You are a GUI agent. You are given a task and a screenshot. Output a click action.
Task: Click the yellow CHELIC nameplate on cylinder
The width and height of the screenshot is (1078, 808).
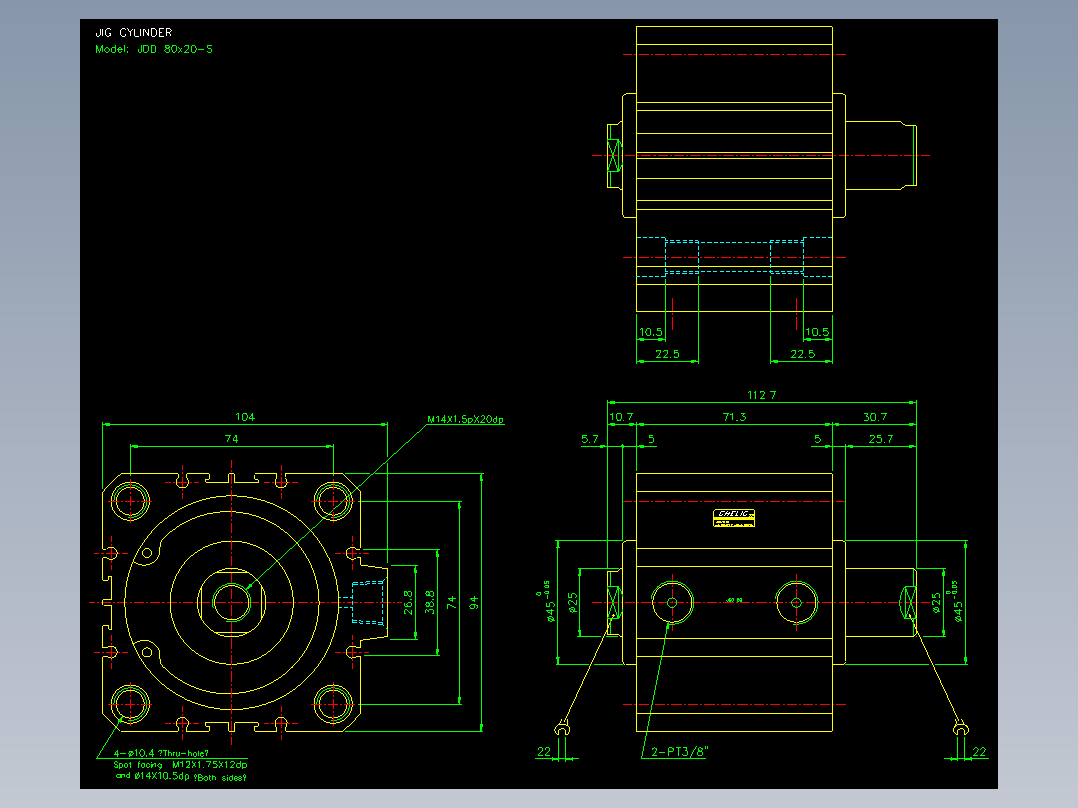pos(734,518)
